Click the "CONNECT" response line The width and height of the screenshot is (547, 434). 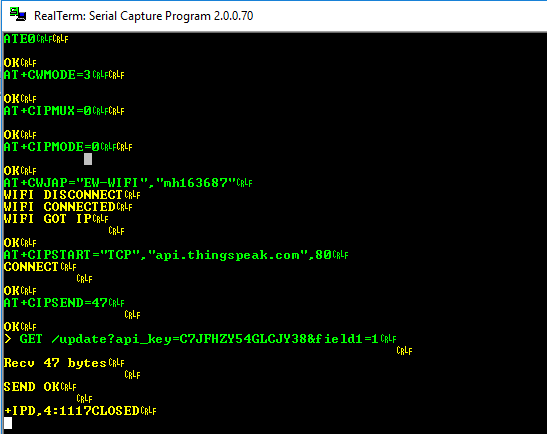tap(40, 267)
